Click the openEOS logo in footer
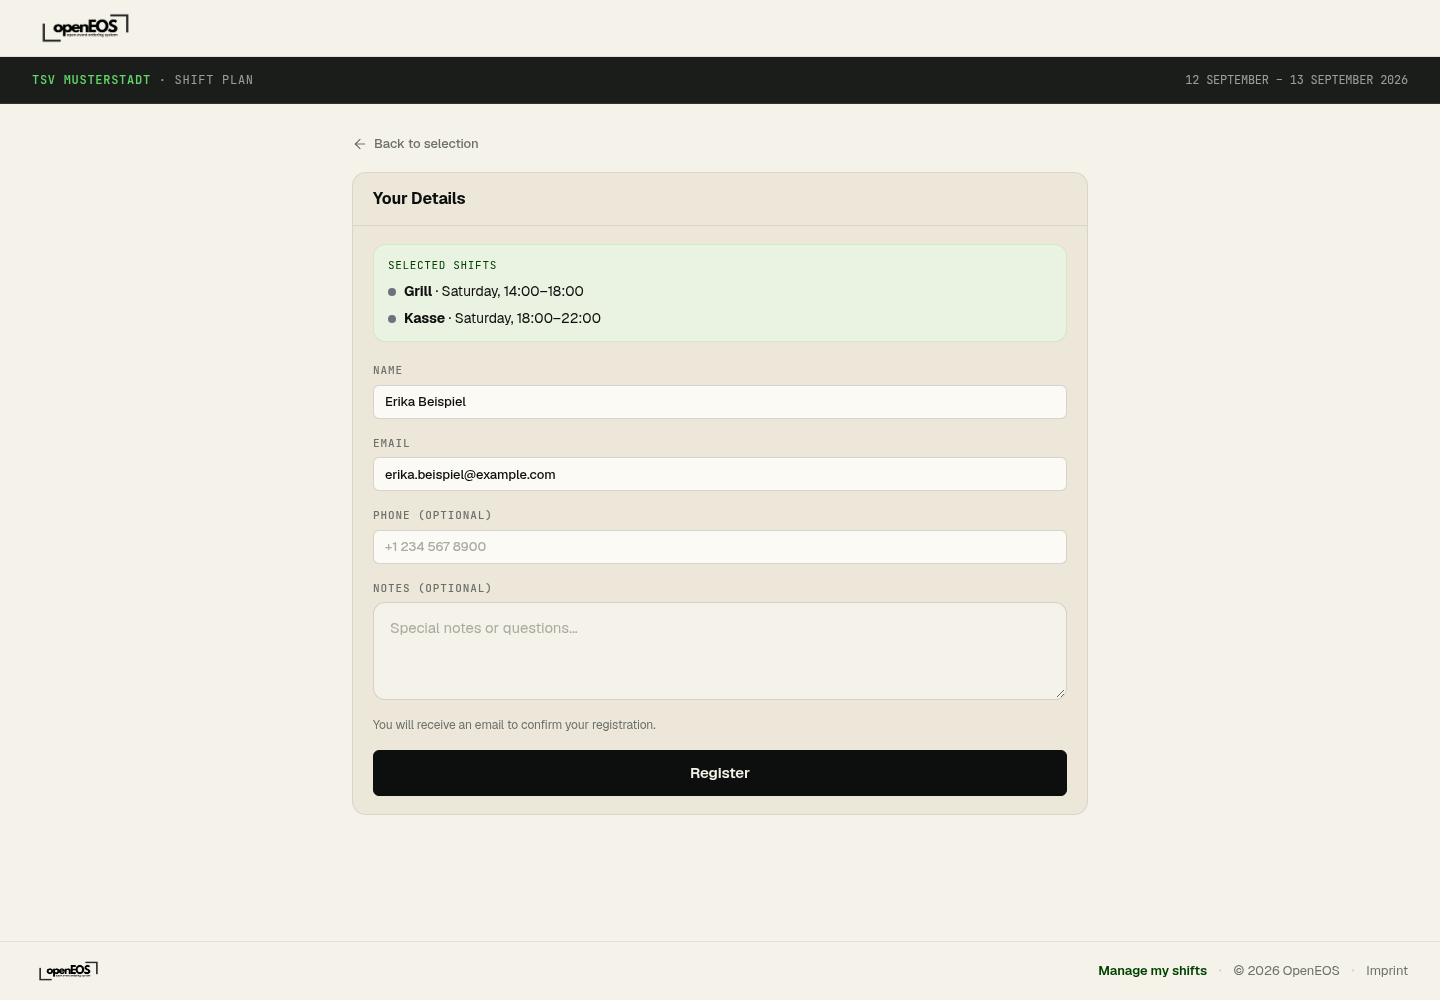Image resolution: width=1440 pixels, height=1000 pixels. click(68, 971)
